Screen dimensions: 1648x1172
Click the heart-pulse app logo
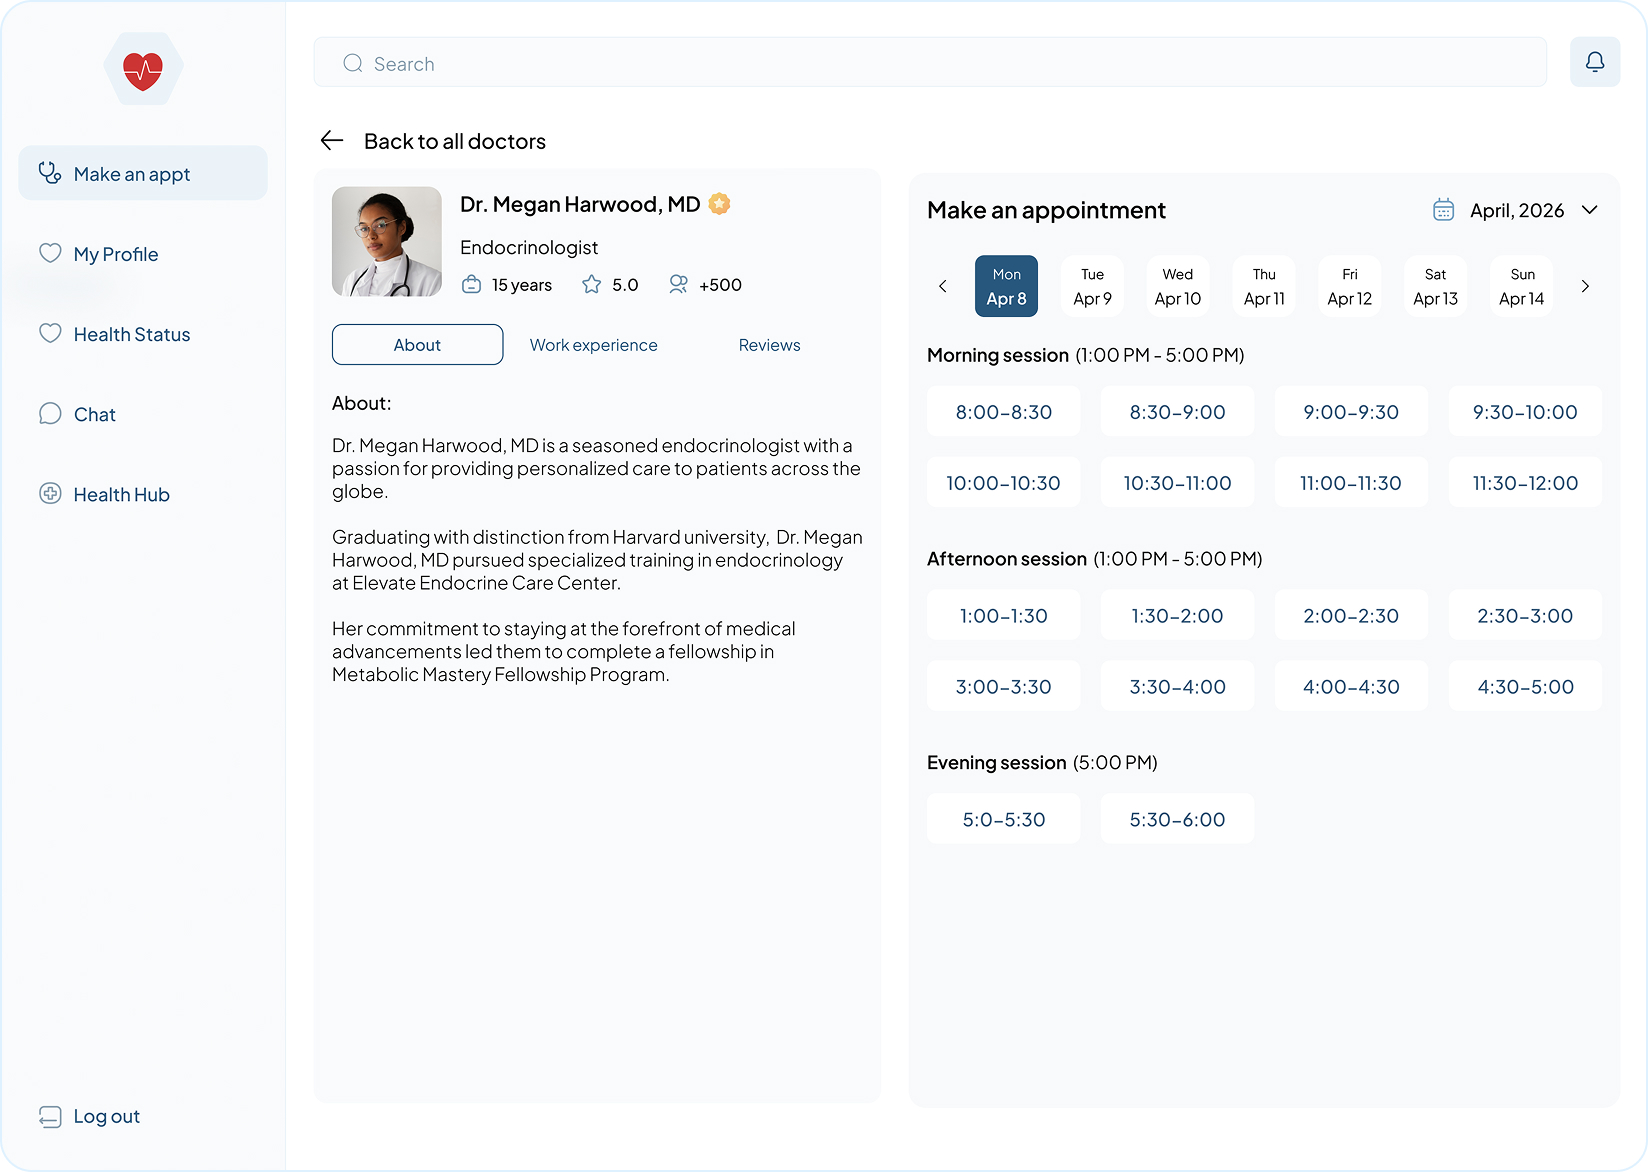click(x=143, y=68)
